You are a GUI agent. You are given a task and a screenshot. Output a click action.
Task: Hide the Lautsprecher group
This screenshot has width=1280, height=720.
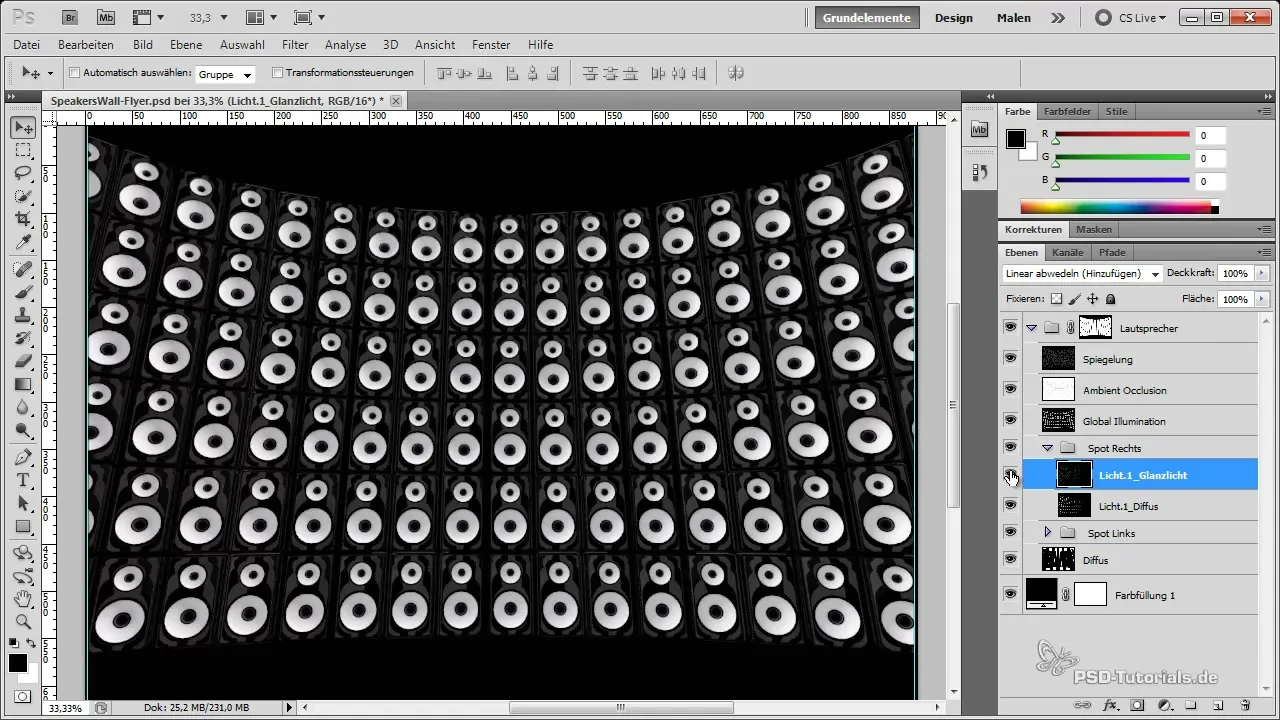point(1010,328)
